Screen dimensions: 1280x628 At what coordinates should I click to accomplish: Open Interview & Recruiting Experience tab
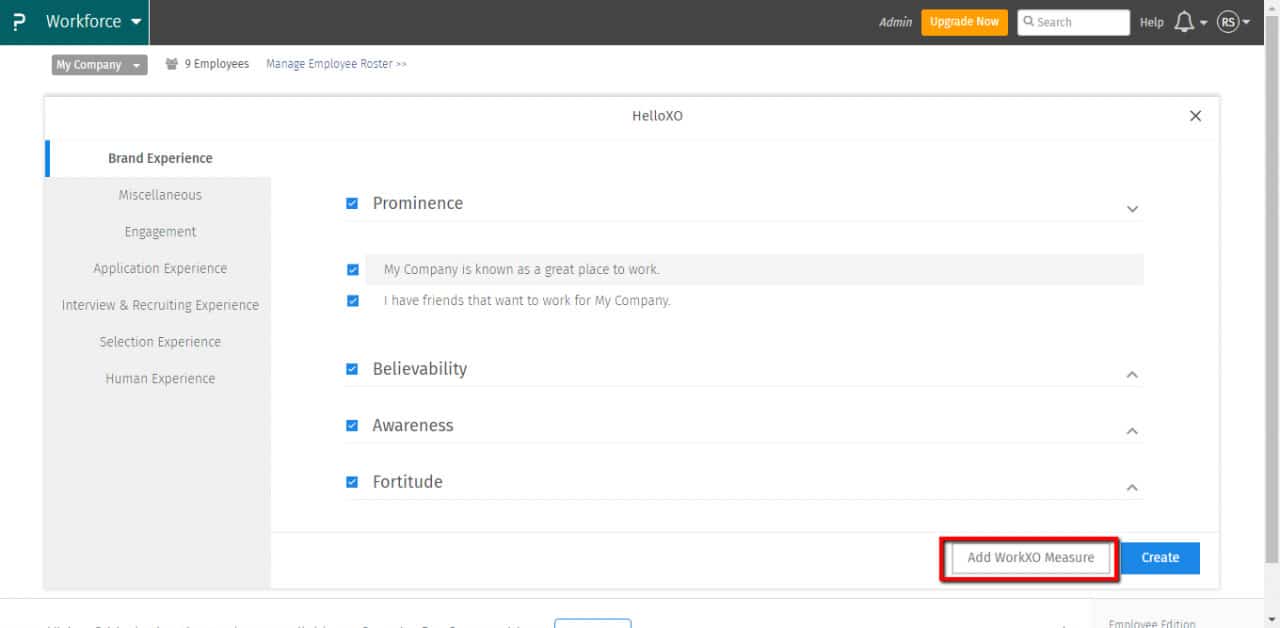(x=160, y=305)
